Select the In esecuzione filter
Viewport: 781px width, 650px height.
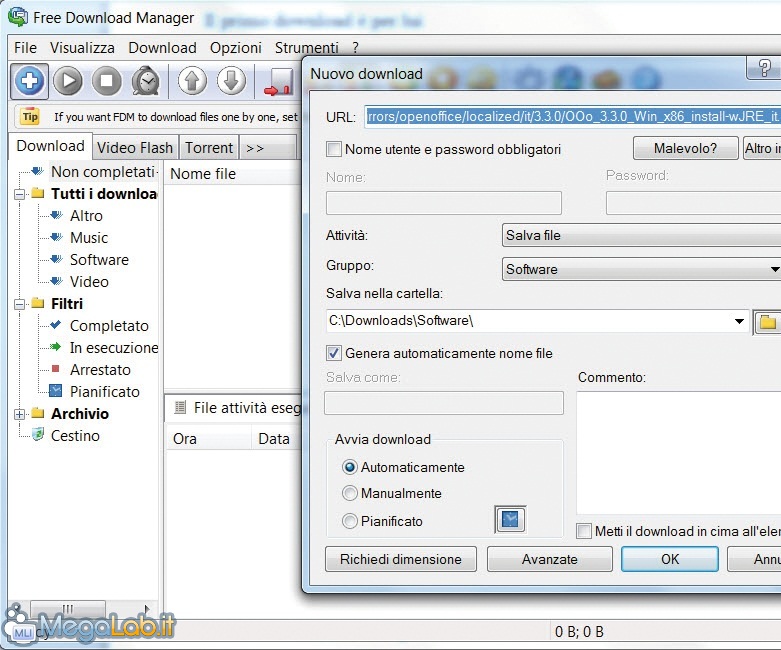pyautogui.click(x=114, y=348)
